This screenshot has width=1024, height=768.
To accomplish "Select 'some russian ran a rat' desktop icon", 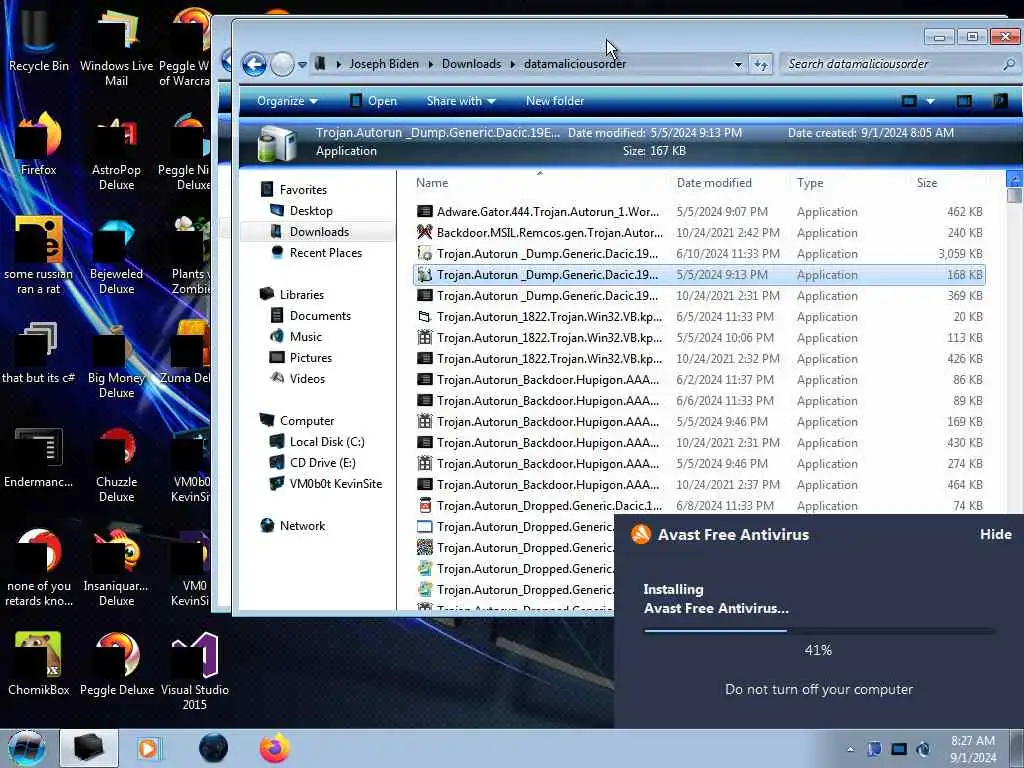I will click(x=38, y=256).
